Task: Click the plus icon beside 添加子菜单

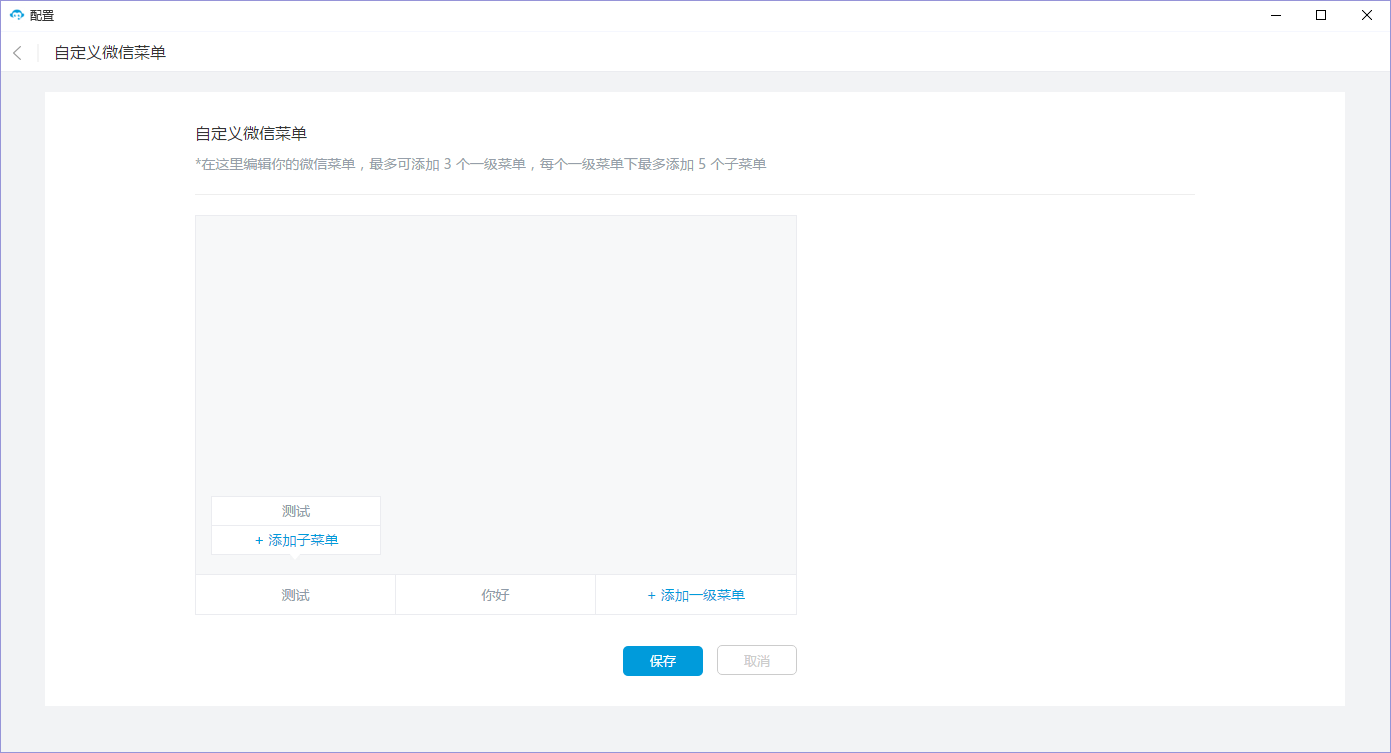Action: 259,540
